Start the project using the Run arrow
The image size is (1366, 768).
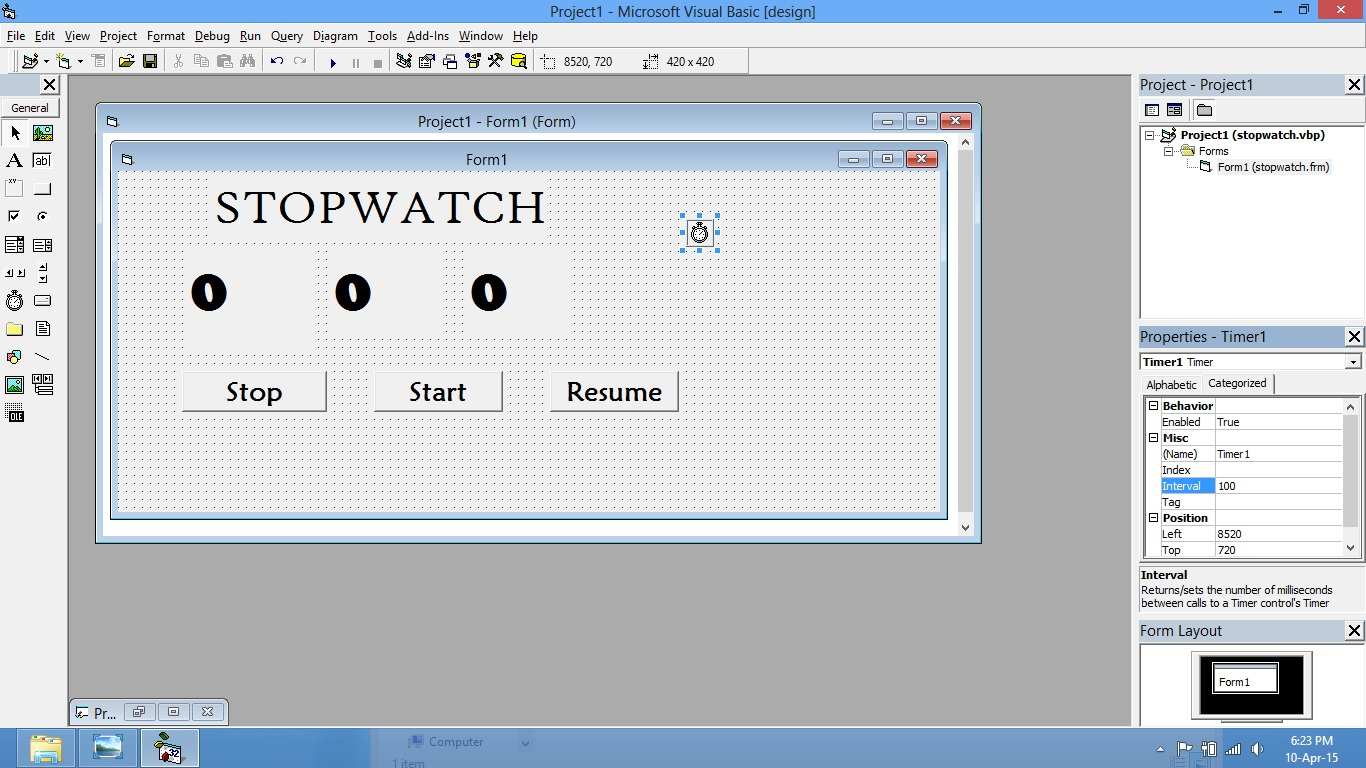pyautogui.click(x=333, y=61)
